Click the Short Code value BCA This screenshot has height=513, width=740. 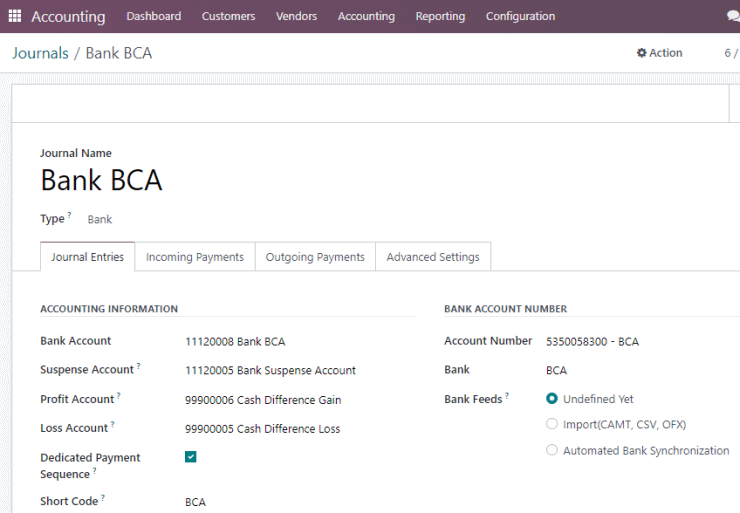click(195, 502)
